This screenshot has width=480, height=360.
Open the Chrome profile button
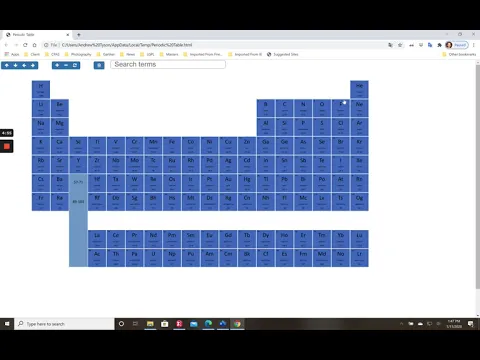coord(457,45)
